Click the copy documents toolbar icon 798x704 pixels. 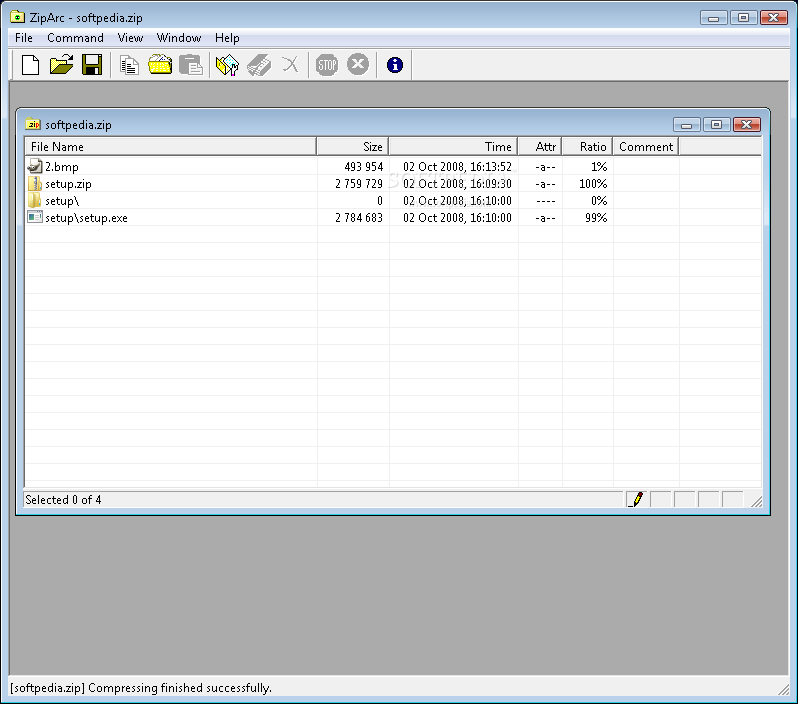coord(129,65)
